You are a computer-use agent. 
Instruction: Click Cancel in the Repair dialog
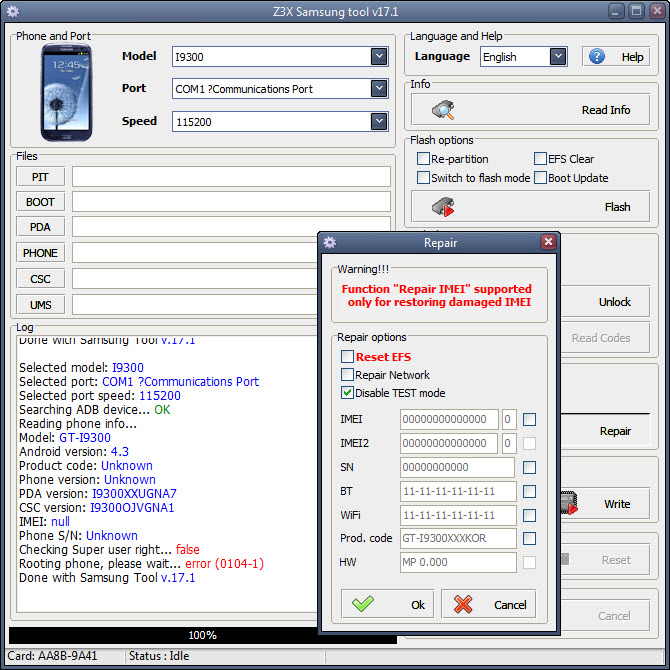[x=488, y=604]
